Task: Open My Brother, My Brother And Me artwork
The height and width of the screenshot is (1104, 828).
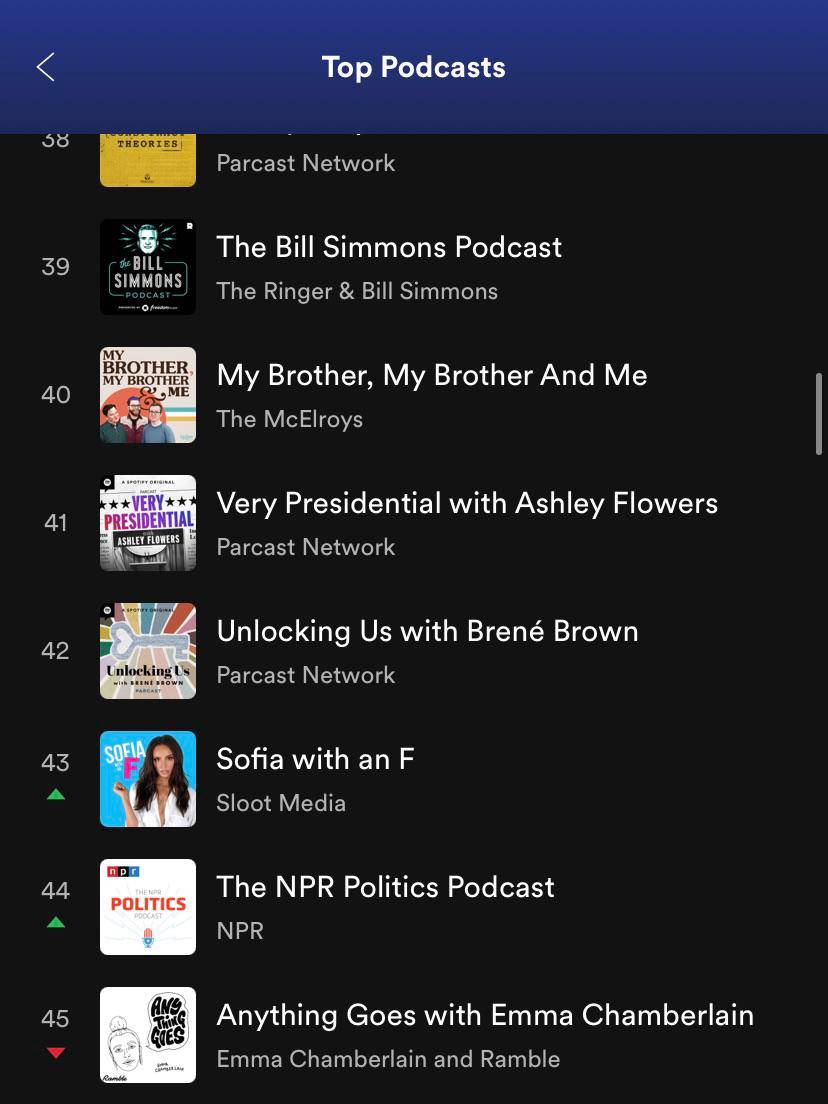Action: [147, 395]
